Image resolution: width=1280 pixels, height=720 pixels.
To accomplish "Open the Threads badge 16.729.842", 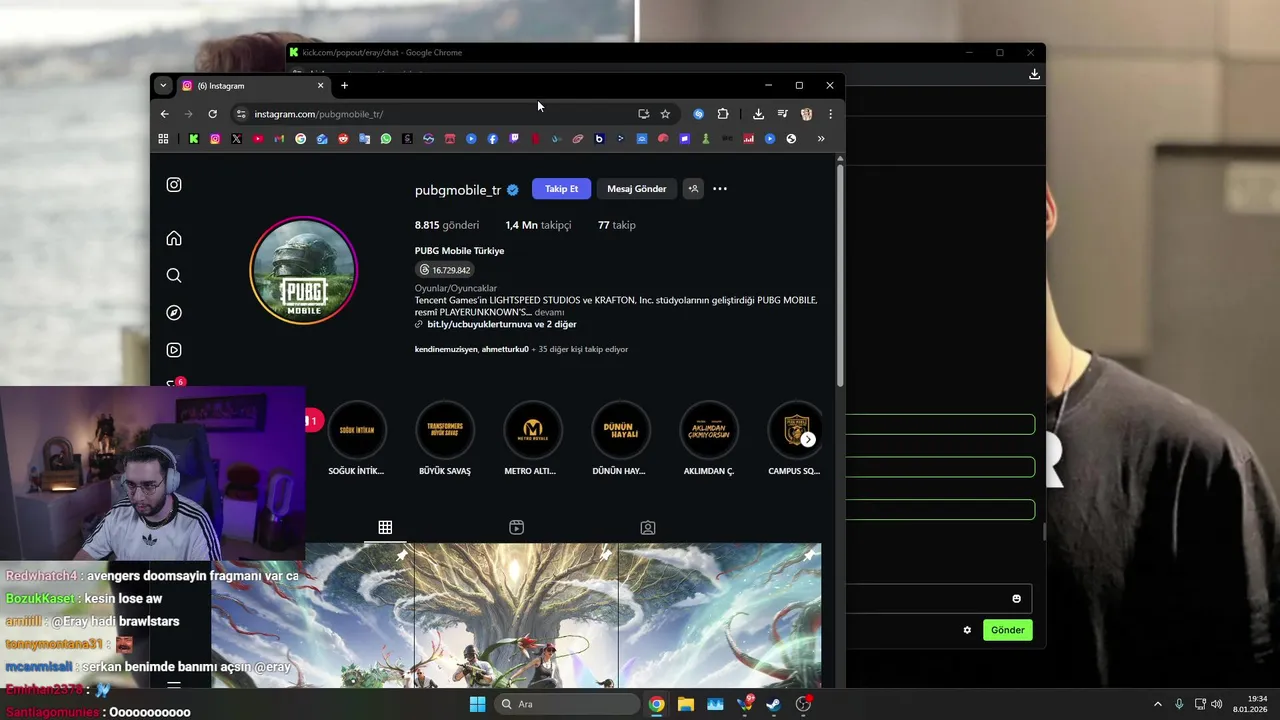I will (445, 270).
